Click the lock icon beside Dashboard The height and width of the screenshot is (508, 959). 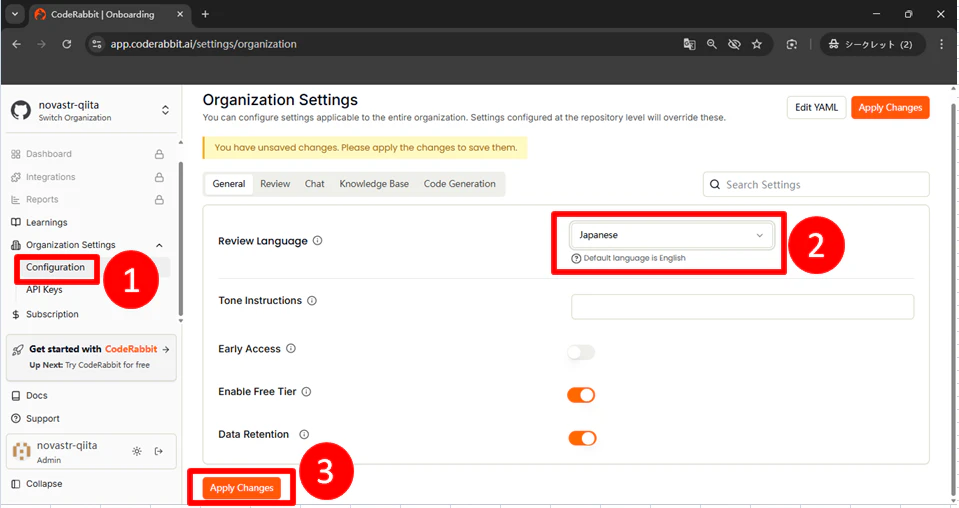[x=159, y=154]
